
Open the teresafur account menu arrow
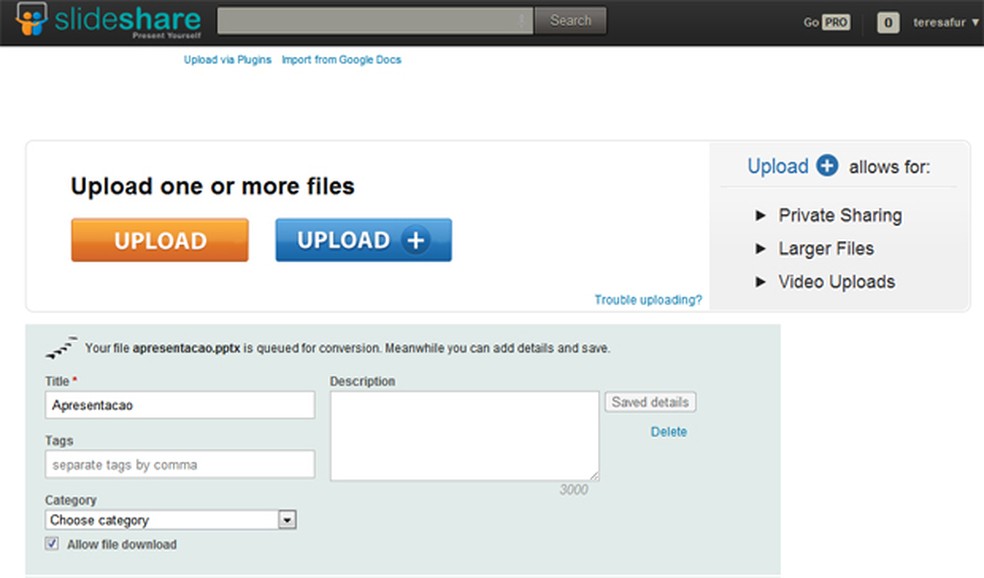tap(975, 22)
